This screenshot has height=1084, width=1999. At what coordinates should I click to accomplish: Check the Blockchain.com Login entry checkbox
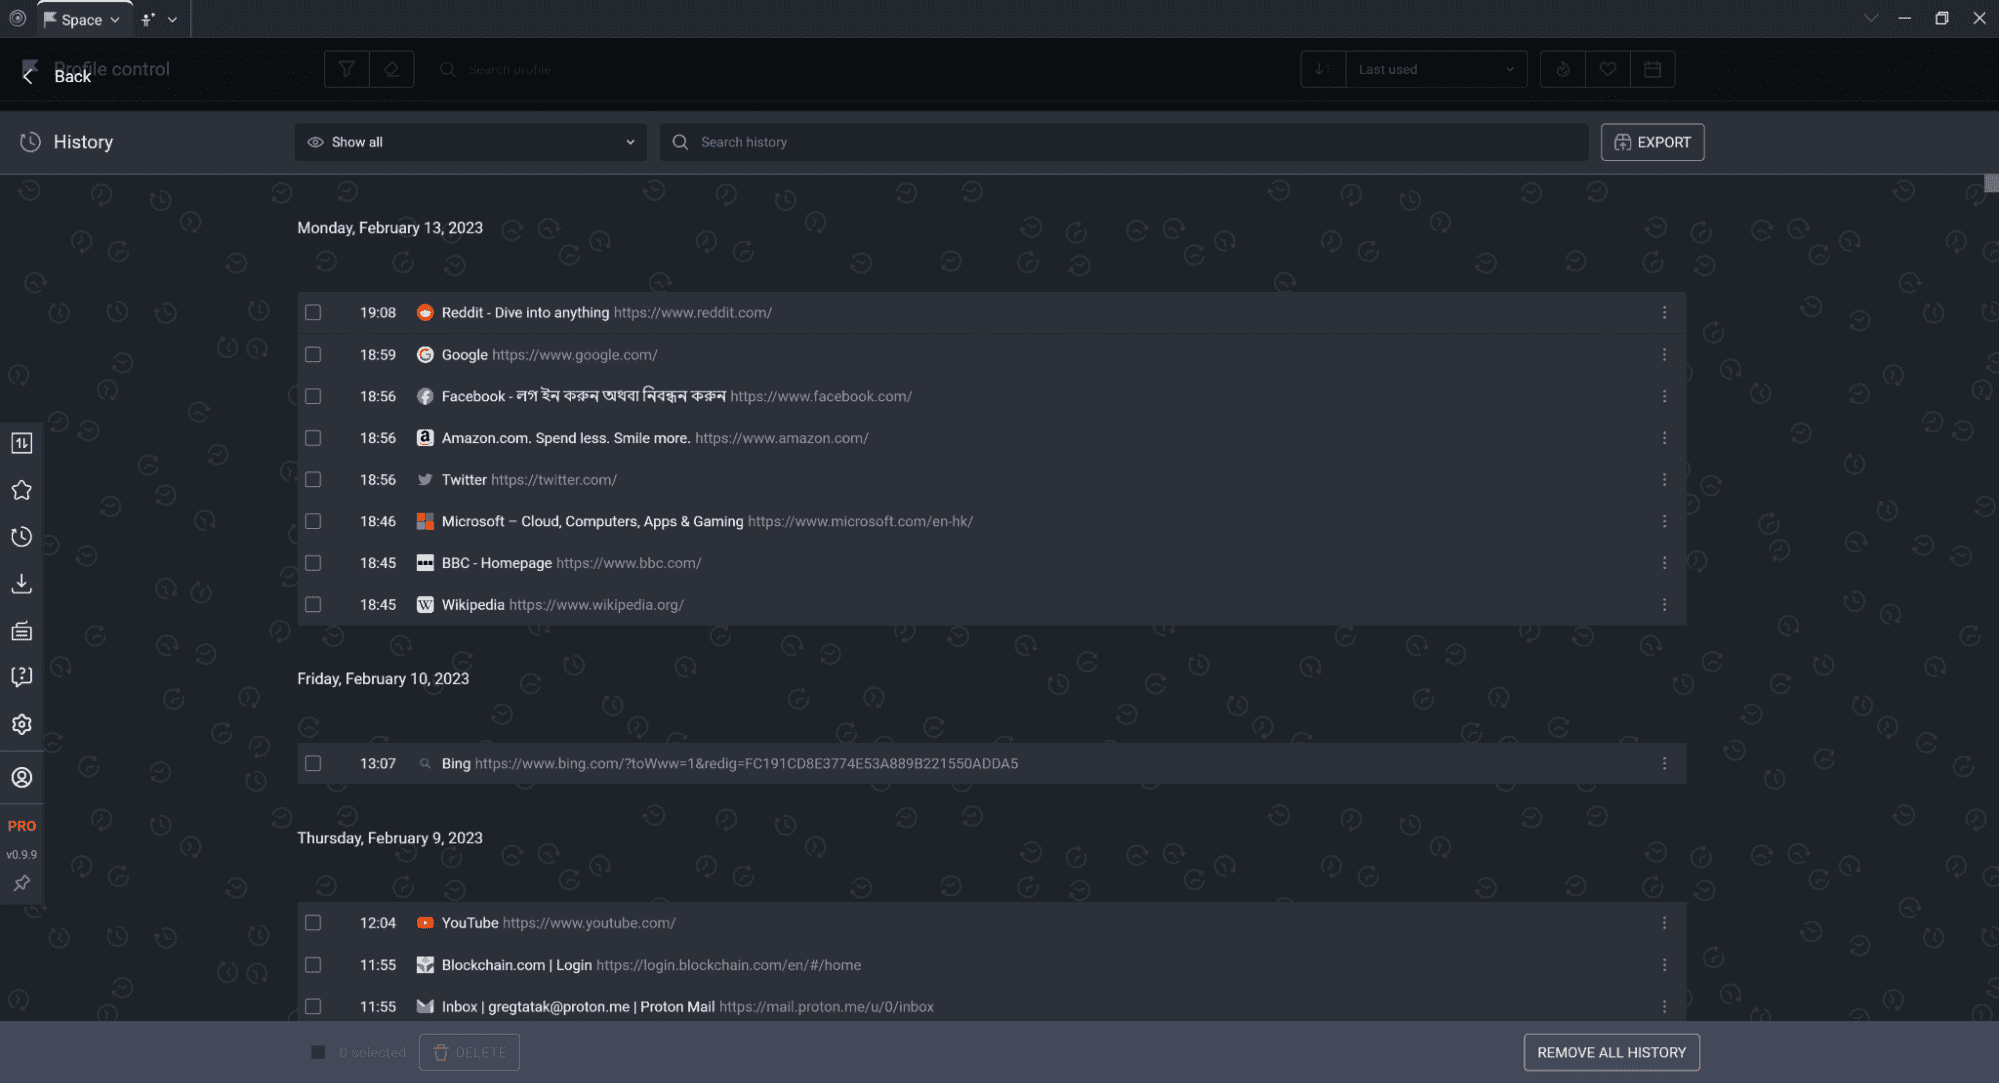pos(313,965)
